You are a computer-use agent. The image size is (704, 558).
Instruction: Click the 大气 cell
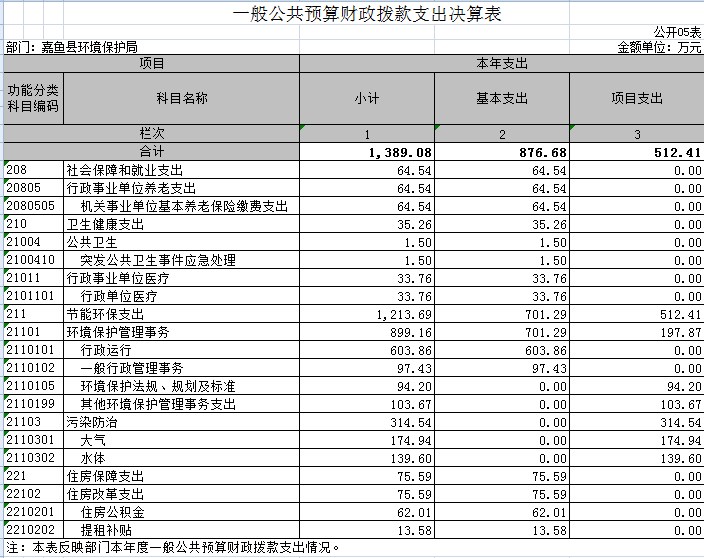tap(182, 439)
